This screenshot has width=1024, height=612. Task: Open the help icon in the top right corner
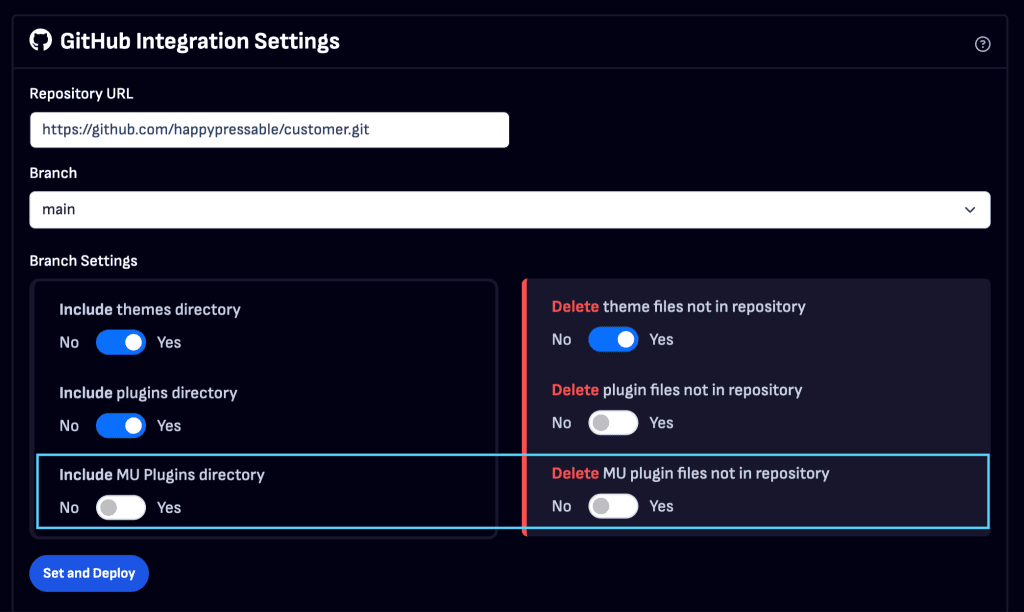click(x=982, y=43)
